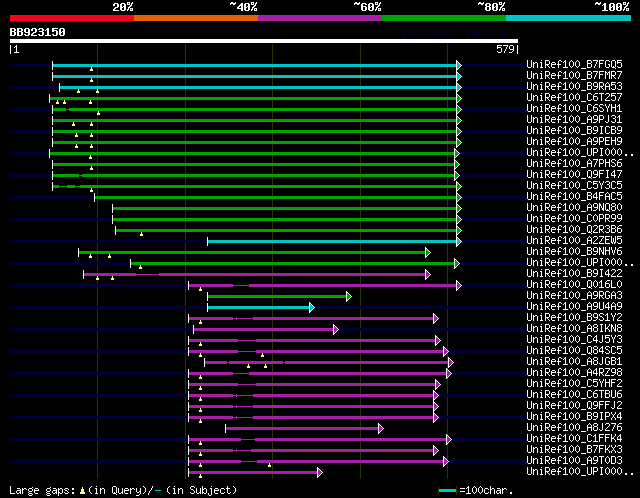
Task: Click the purple alignment bar for A8J276
Action: (x=302, y=429)
